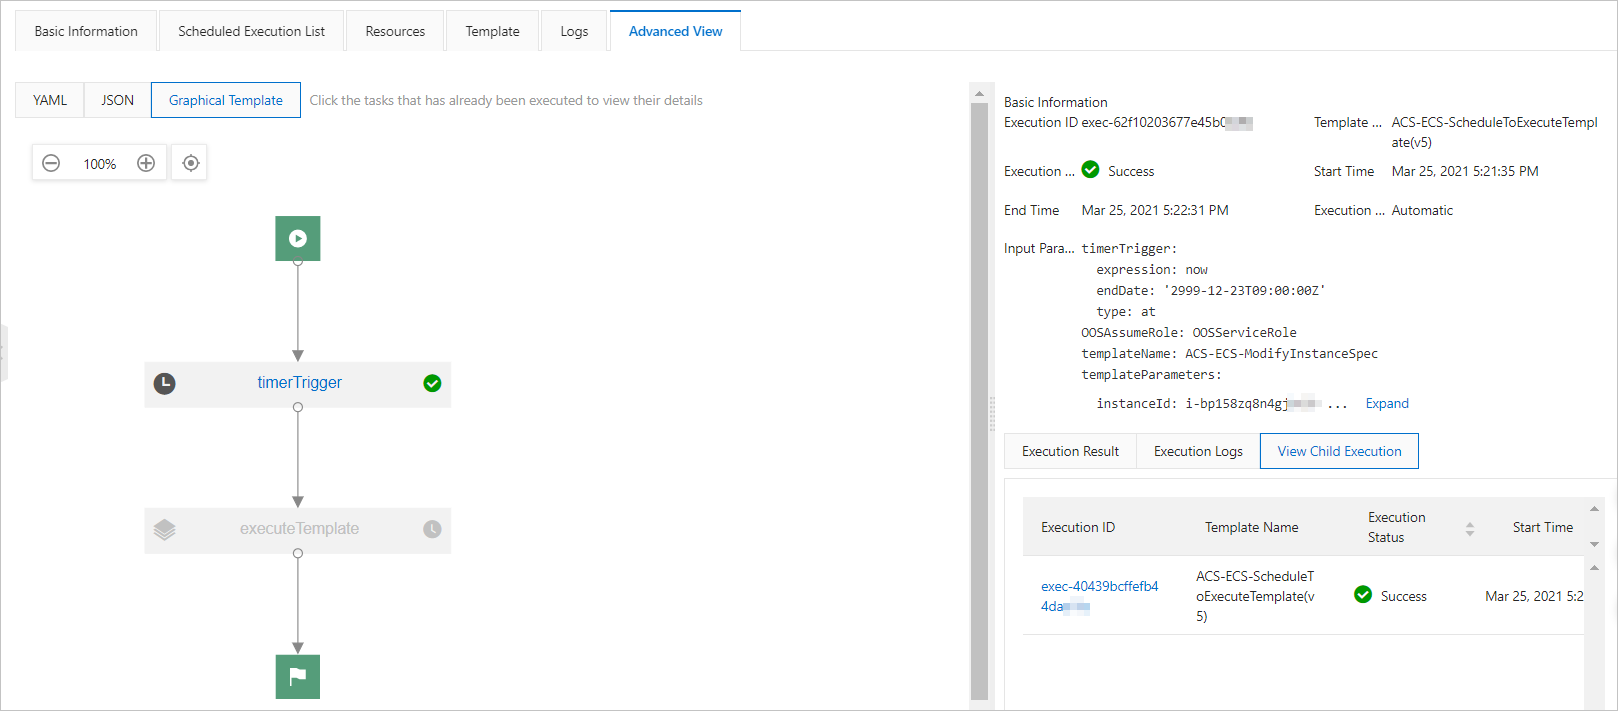Click scroll up arrow of details panel
The image size is (1618, 711).
(979, 93)
